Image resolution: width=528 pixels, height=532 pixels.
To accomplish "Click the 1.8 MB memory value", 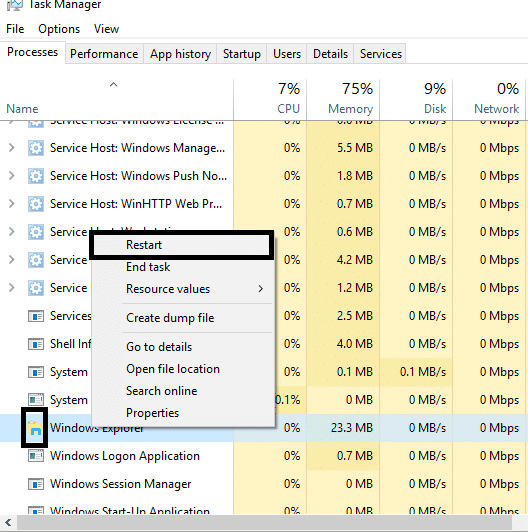I will (355, 176).
